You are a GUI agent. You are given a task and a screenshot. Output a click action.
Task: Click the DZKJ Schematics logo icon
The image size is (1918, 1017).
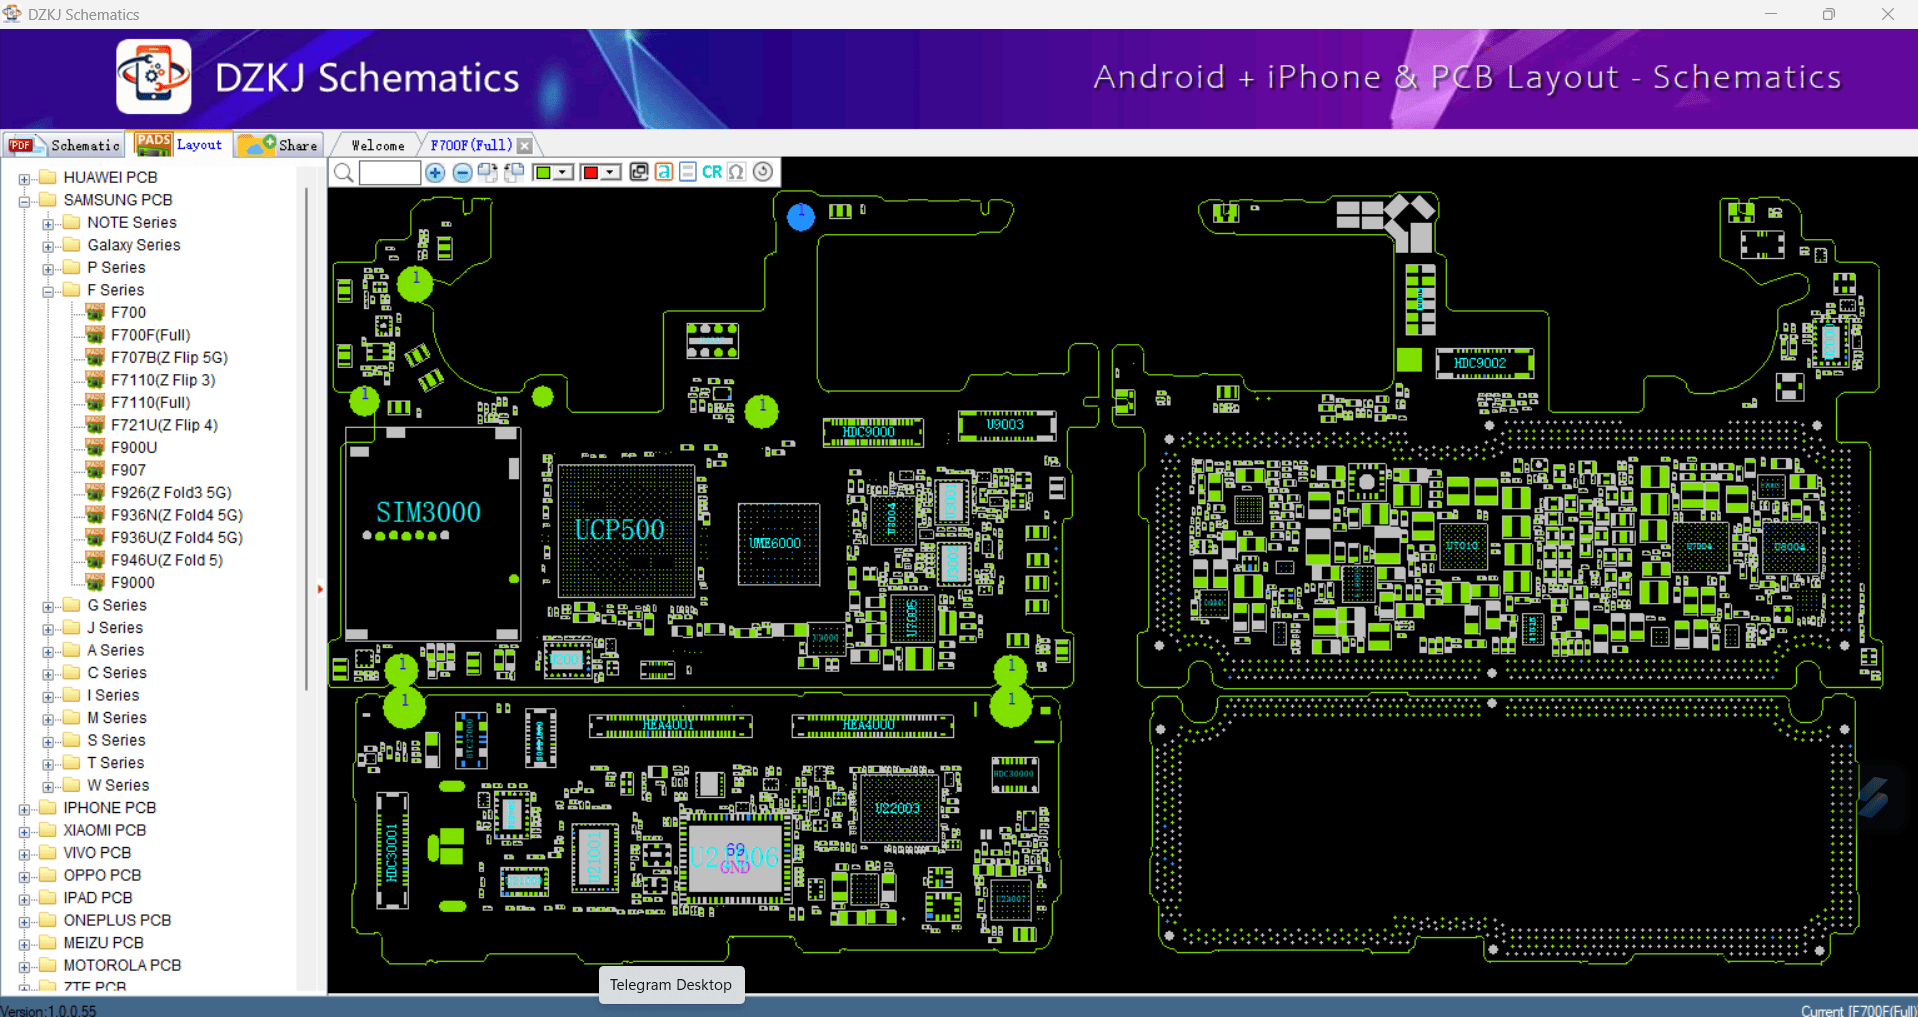[153, 76]
